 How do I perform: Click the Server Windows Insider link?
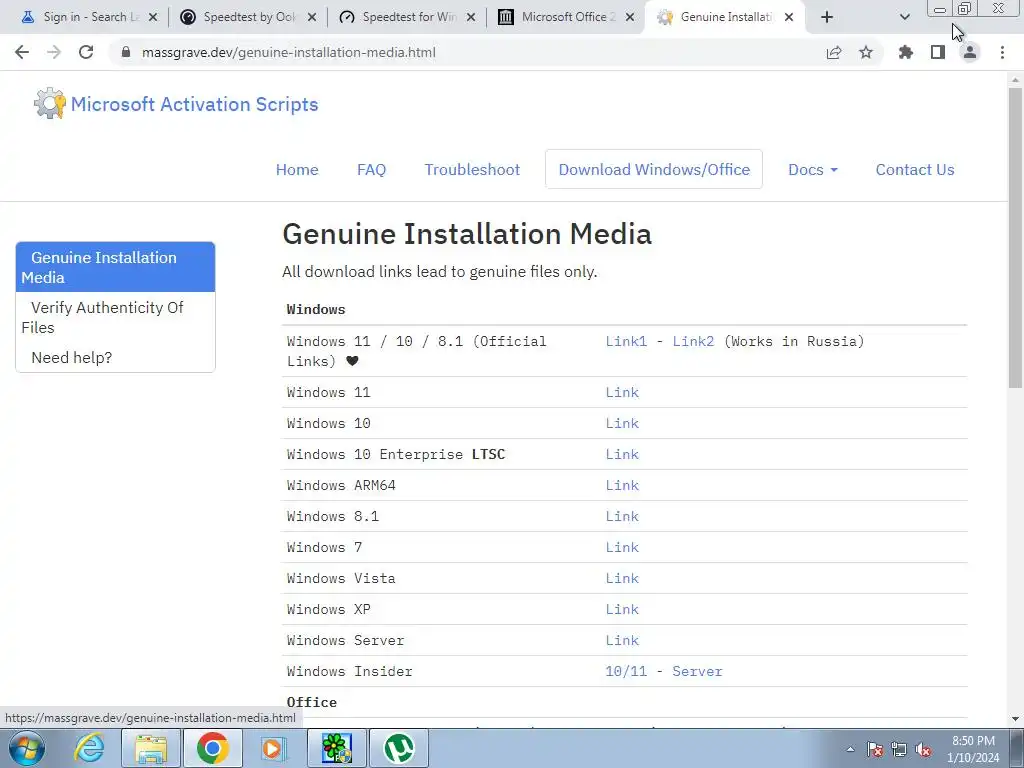(697, 671)
